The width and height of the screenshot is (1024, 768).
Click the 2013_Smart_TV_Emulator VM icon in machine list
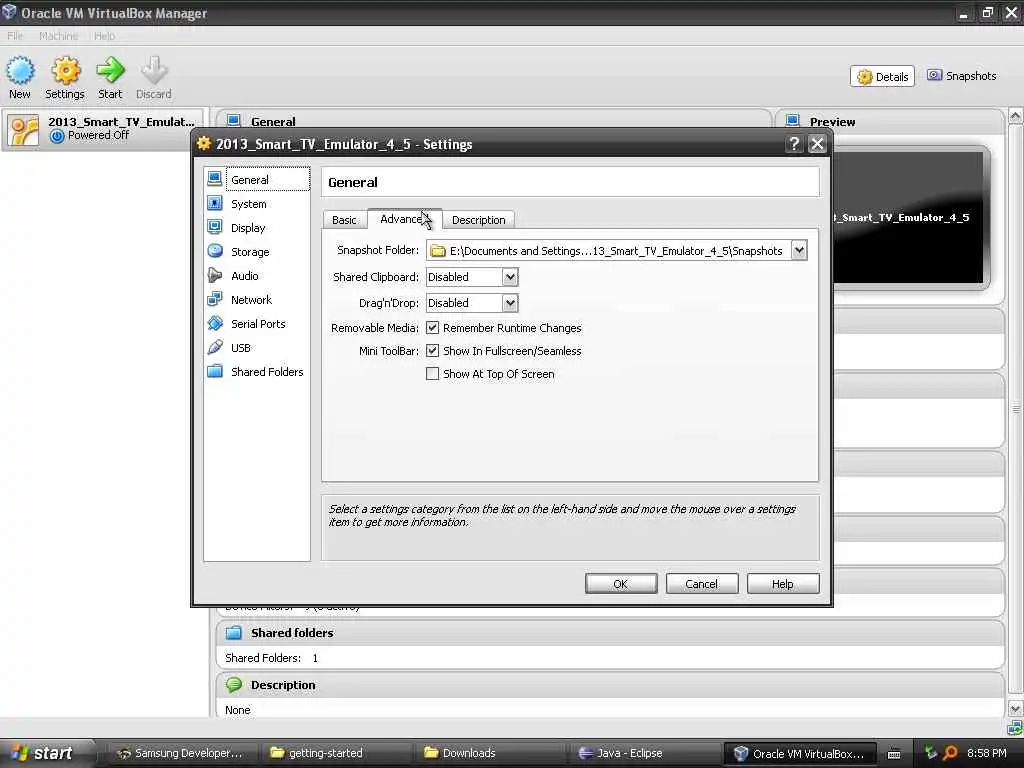tap(23, 130)
